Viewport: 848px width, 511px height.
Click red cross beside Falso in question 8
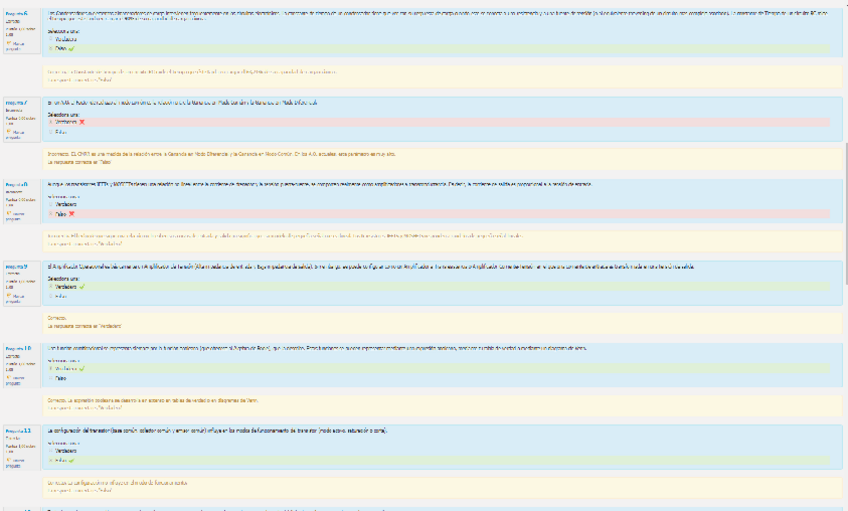(x=71, y=214)
